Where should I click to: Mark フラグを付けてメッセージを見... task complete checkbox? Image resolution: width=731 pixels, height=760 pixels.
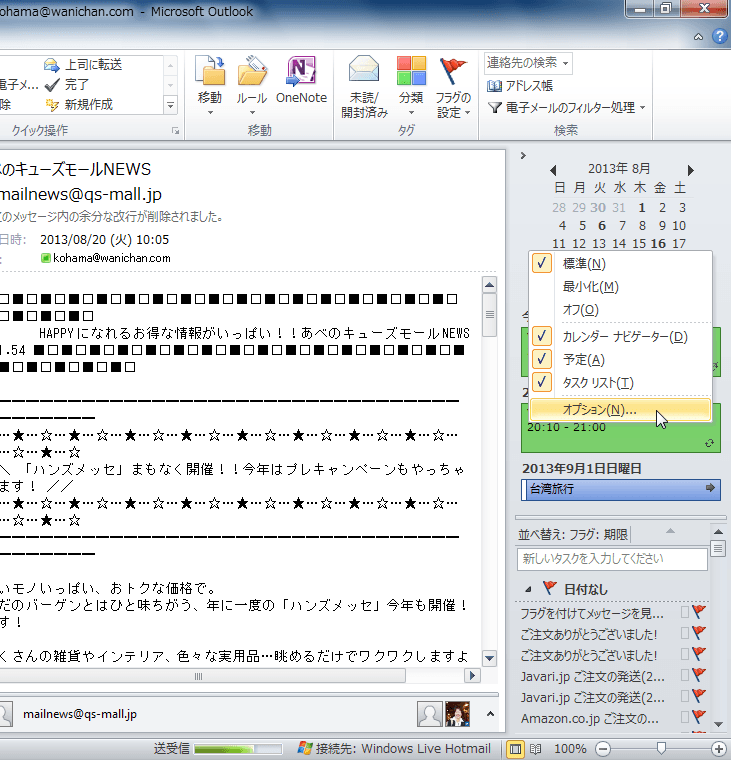[685, 612]
